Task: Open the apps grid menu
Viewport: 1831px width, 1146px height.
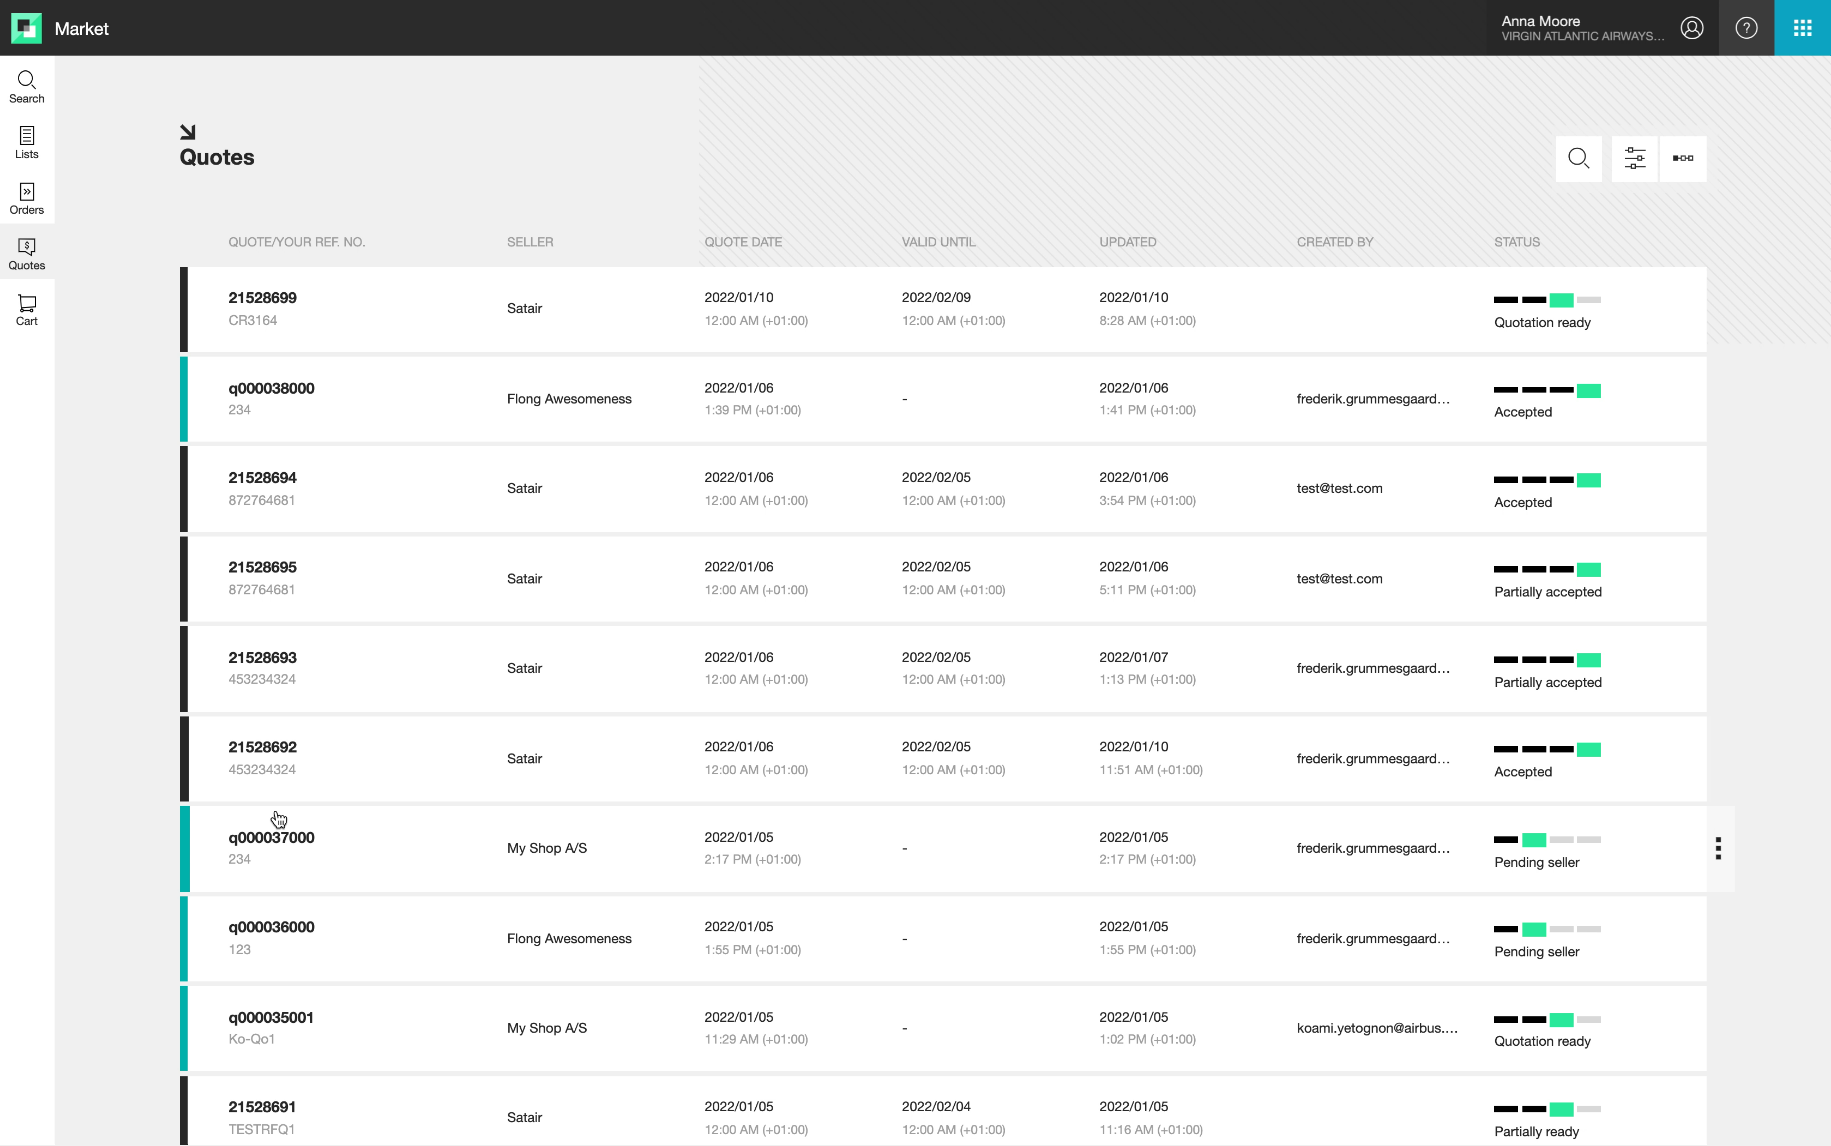Action: pyautogui.click(x=1802, y=28)
